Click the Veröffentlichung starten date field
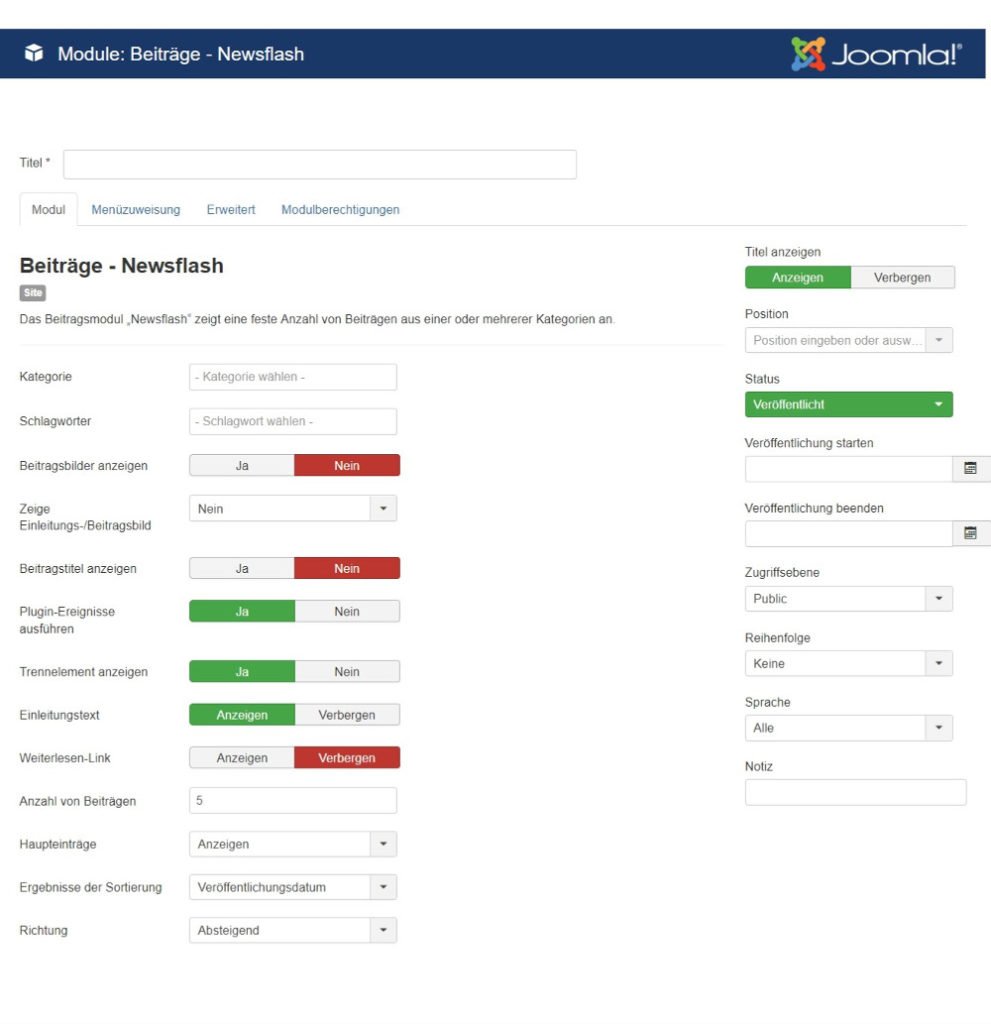 point(849,468)
